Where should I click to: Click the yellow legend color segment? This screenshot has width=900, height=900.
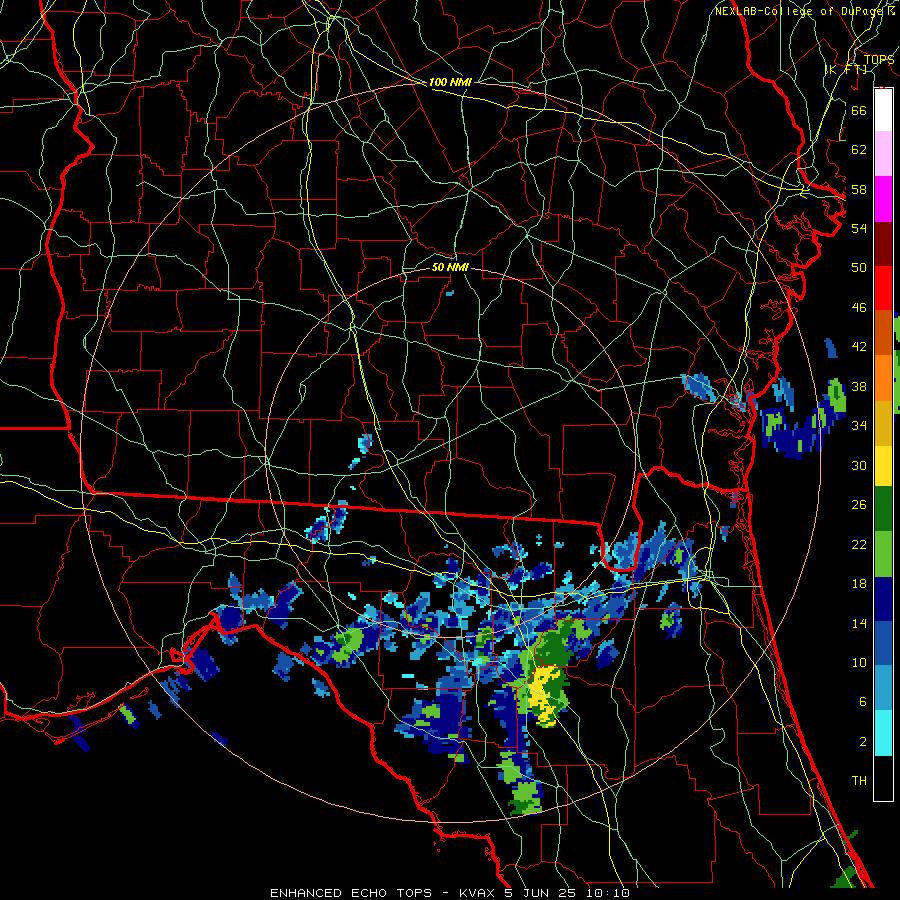tap(883, 466)
